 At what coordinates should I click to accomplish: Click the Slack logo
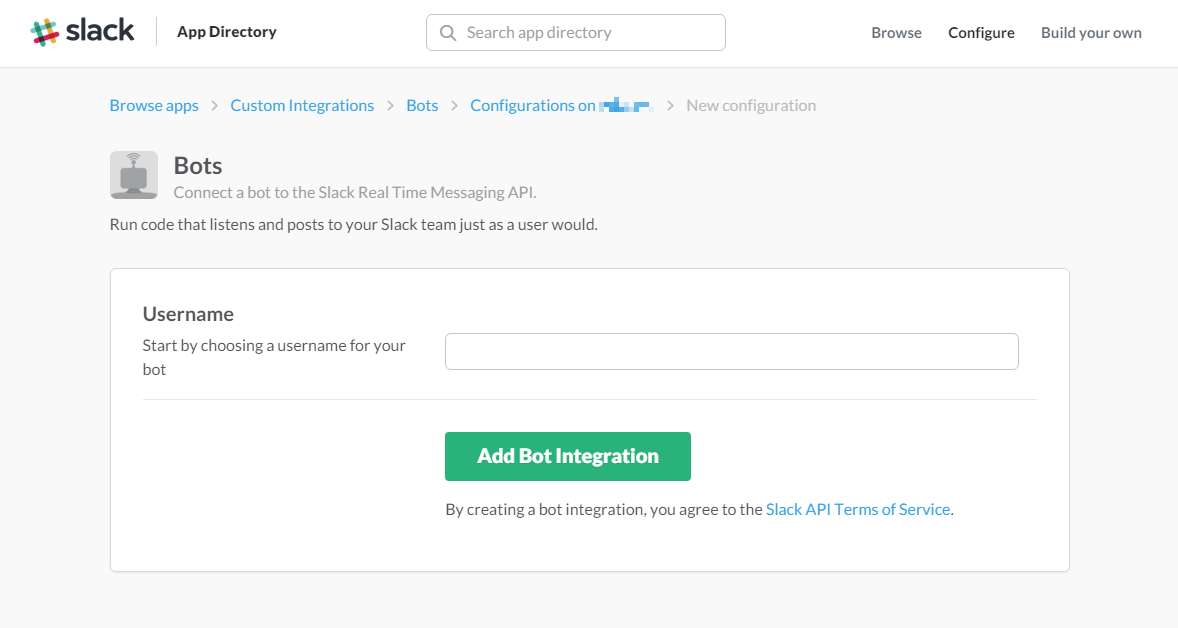(82, 32)
